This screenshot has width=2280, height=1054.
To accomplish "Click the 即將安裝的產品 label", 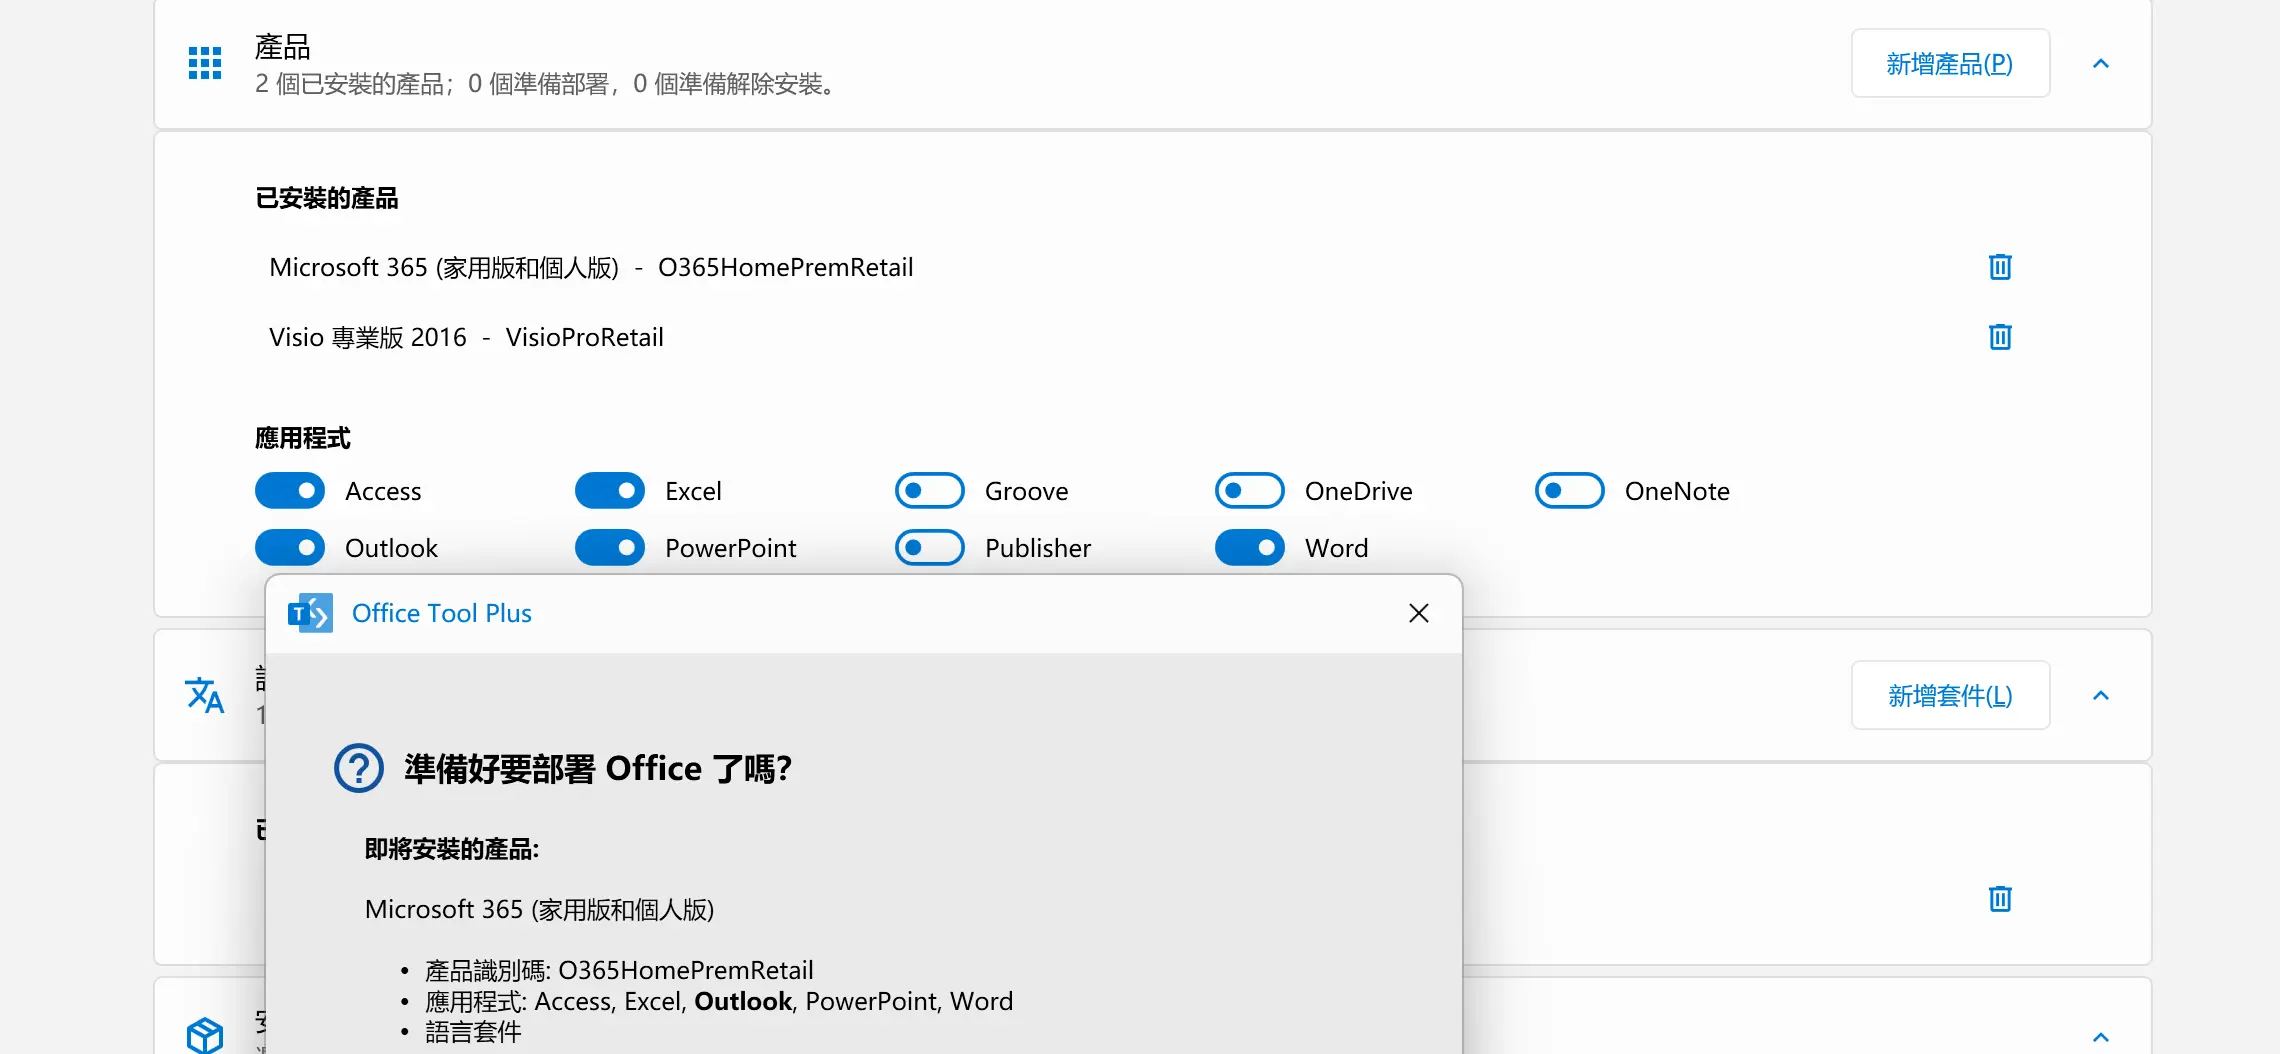I will point(452,849).
